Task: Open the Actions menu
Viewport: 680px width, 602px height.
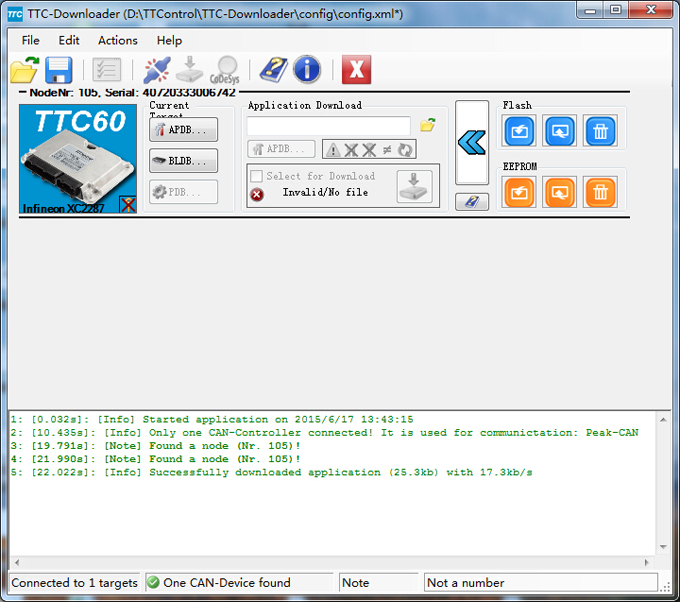Action: [x=118, y=40]
